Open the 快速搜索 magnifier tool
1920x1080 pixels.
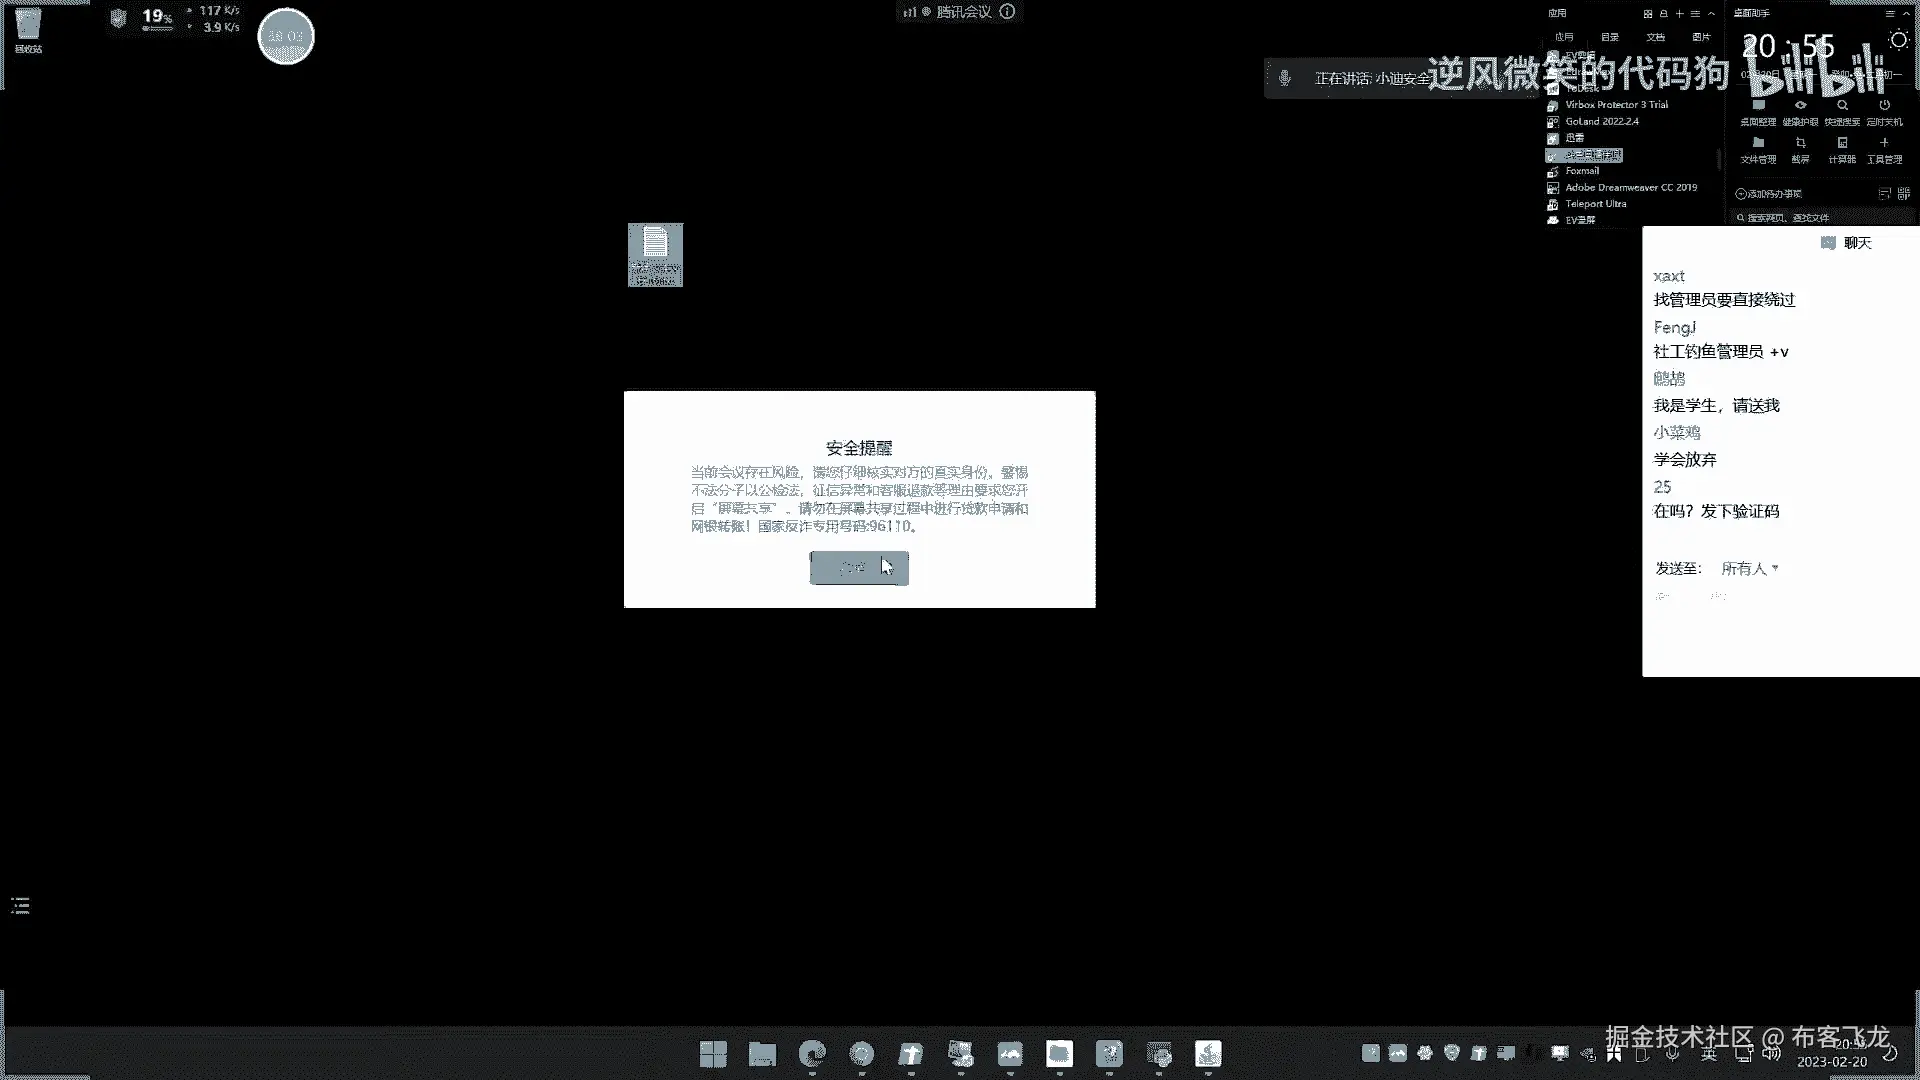point(1842,106)
